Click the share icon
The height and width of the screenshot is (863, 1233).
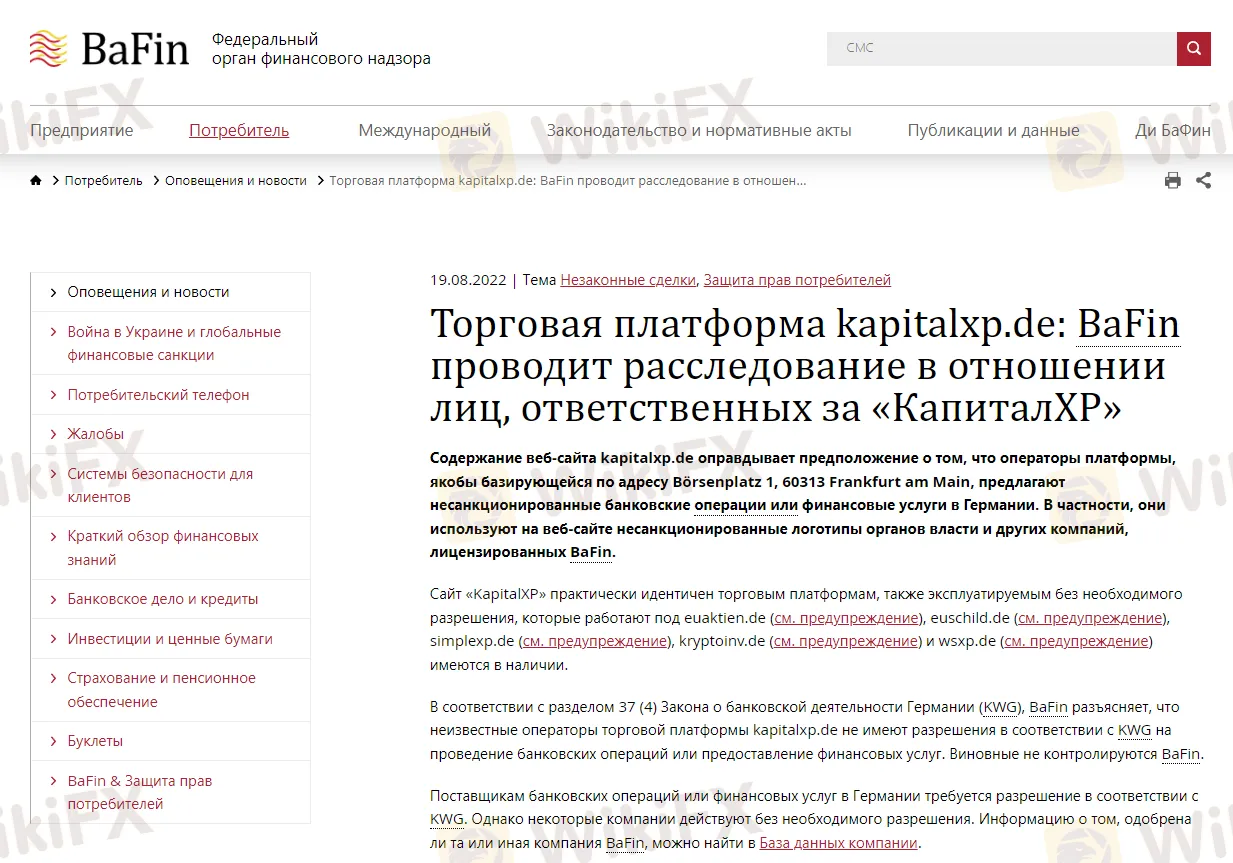coord(1203,181)
